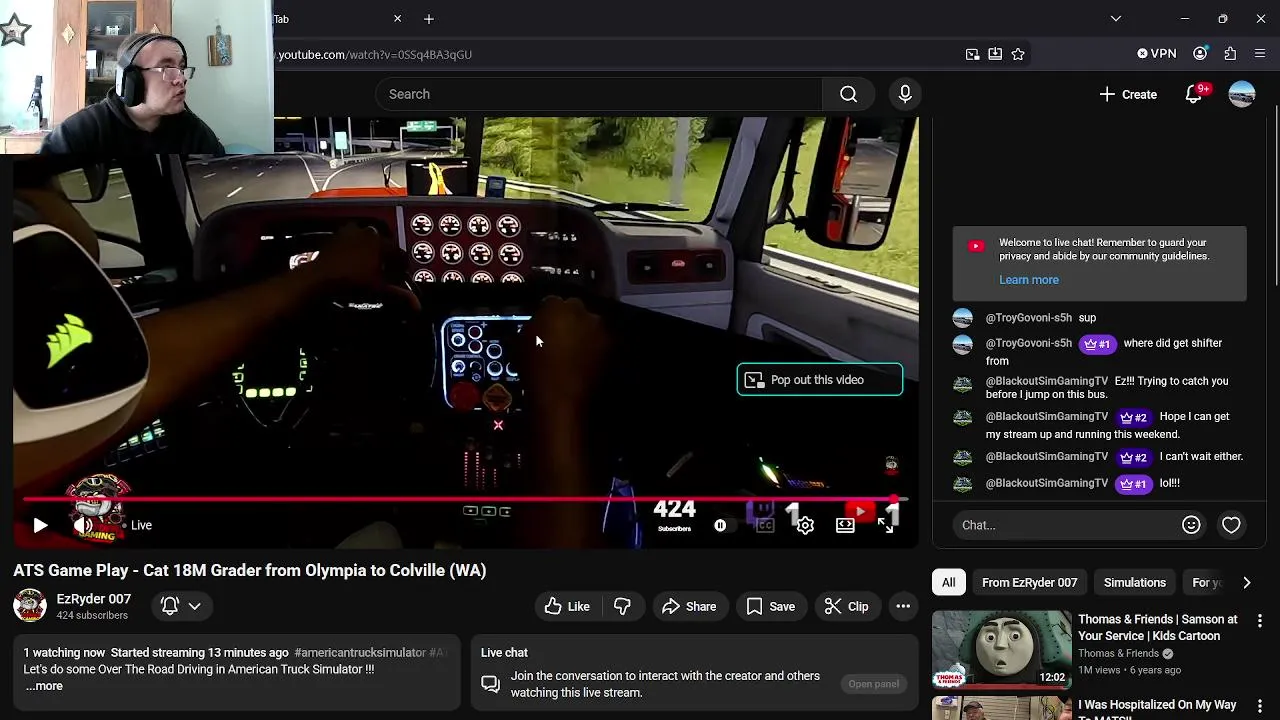
Task: Click the Learn more link in live chat
Action: (x=1029, y=280)
